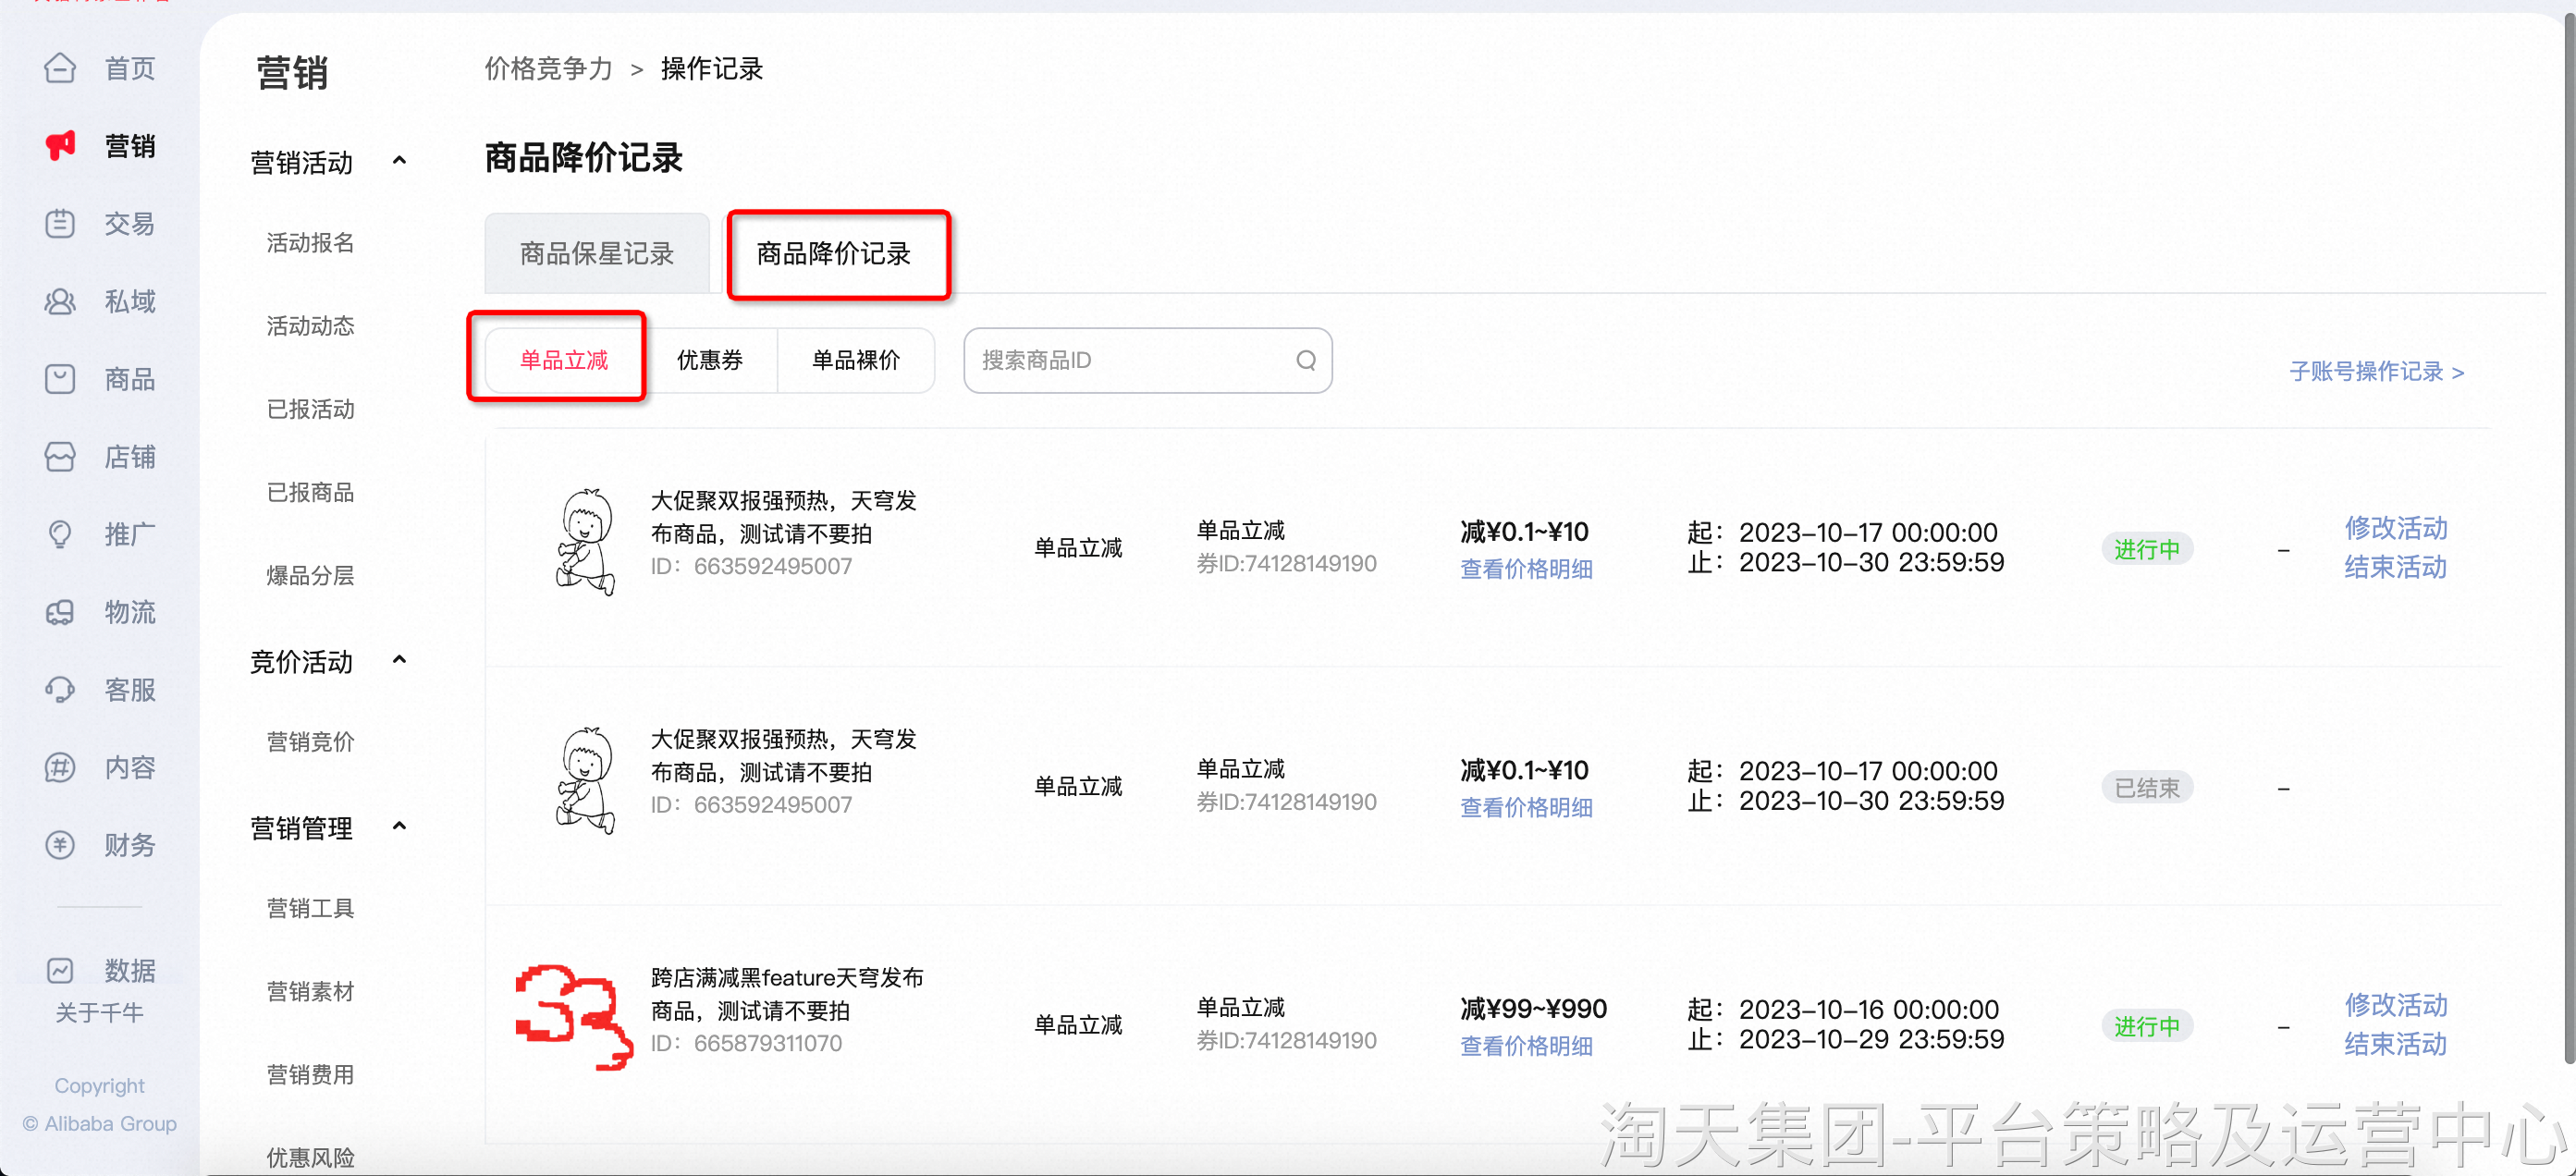Open 营销费用 in the sidebar
This screenshot has height=1176, width=2576.
click(311, 1074)
